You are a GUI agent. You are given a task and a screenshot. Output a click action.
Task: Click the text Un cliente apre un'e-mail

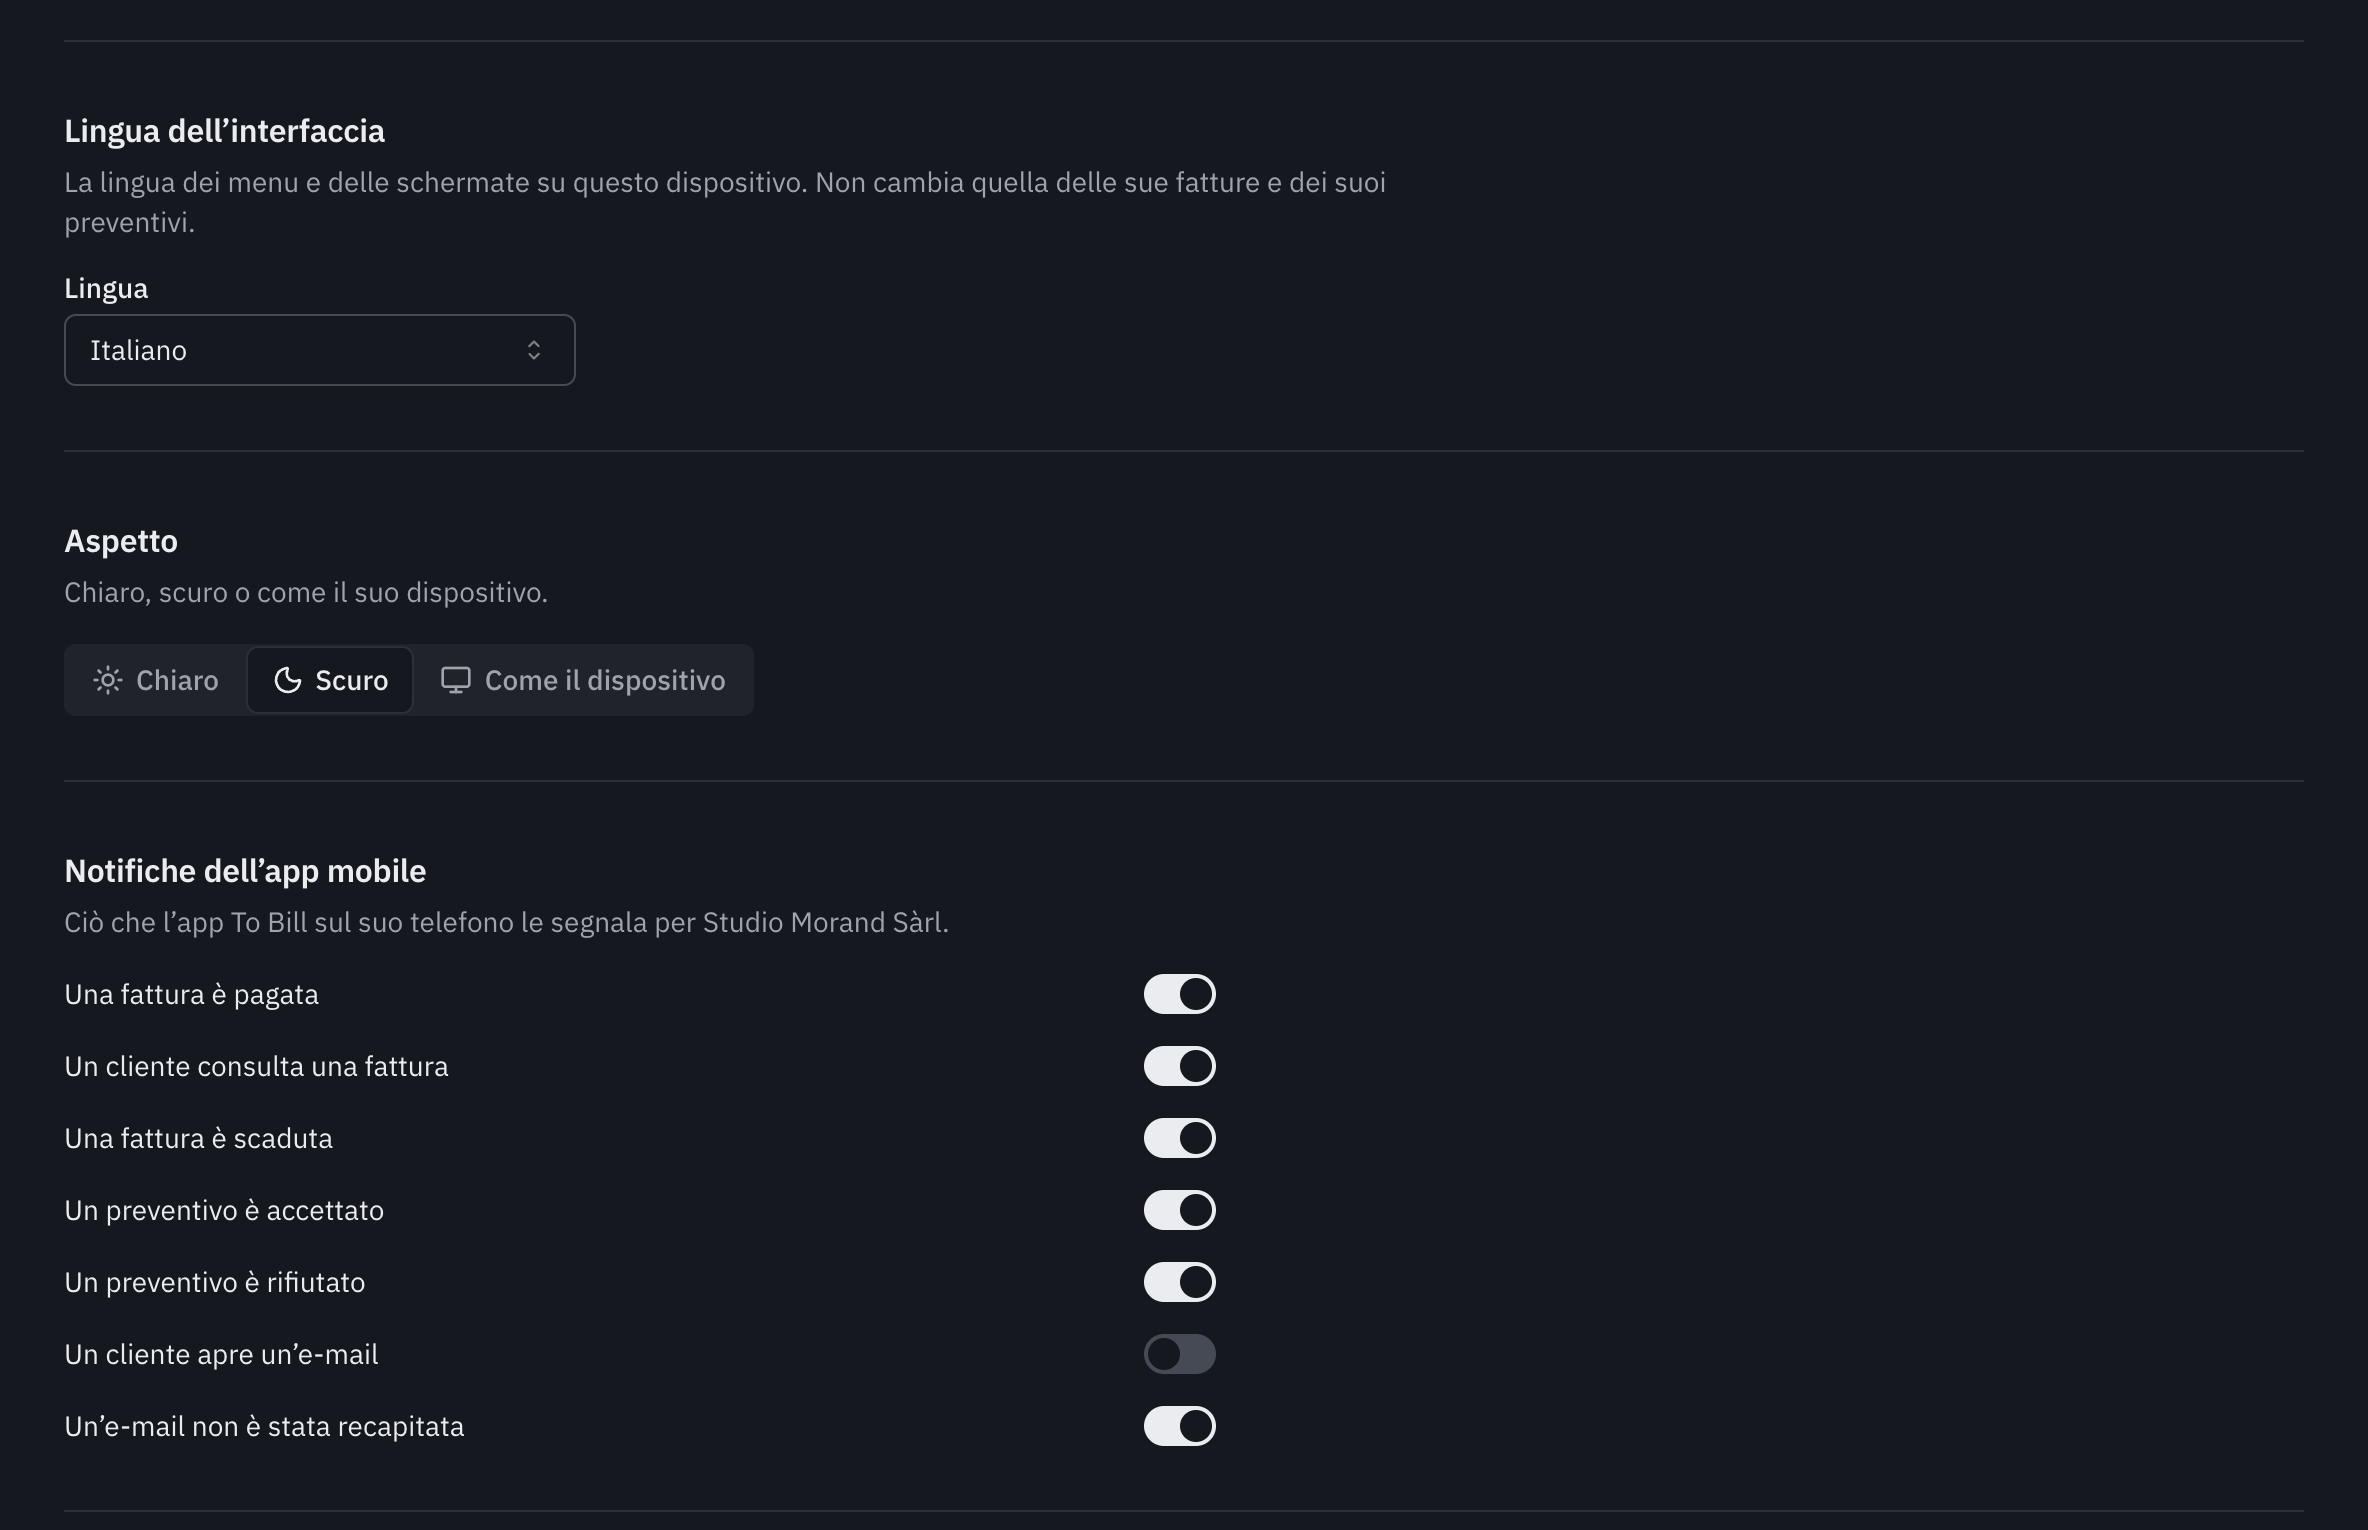click(221, 1354)
